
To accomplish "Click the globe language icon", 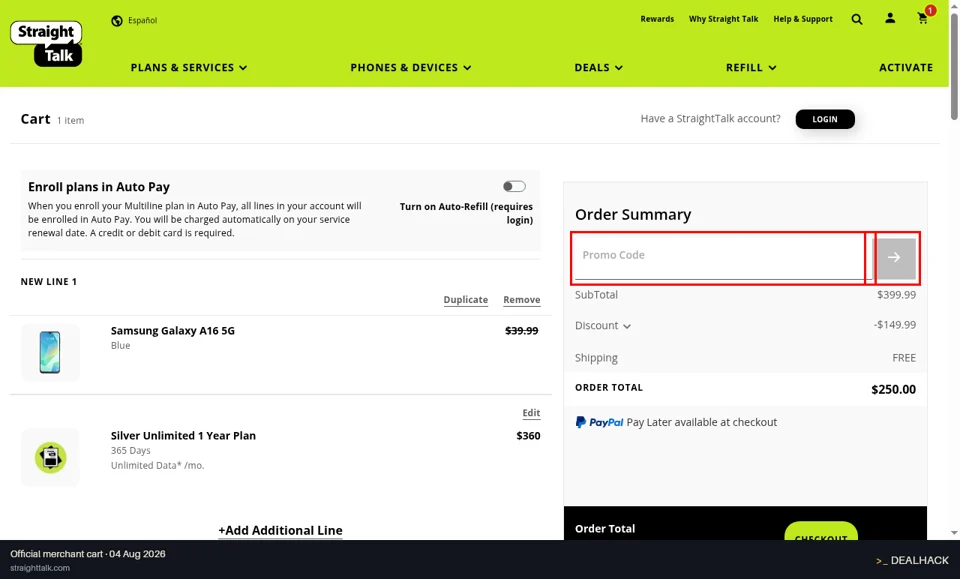I will pos(117,21).
